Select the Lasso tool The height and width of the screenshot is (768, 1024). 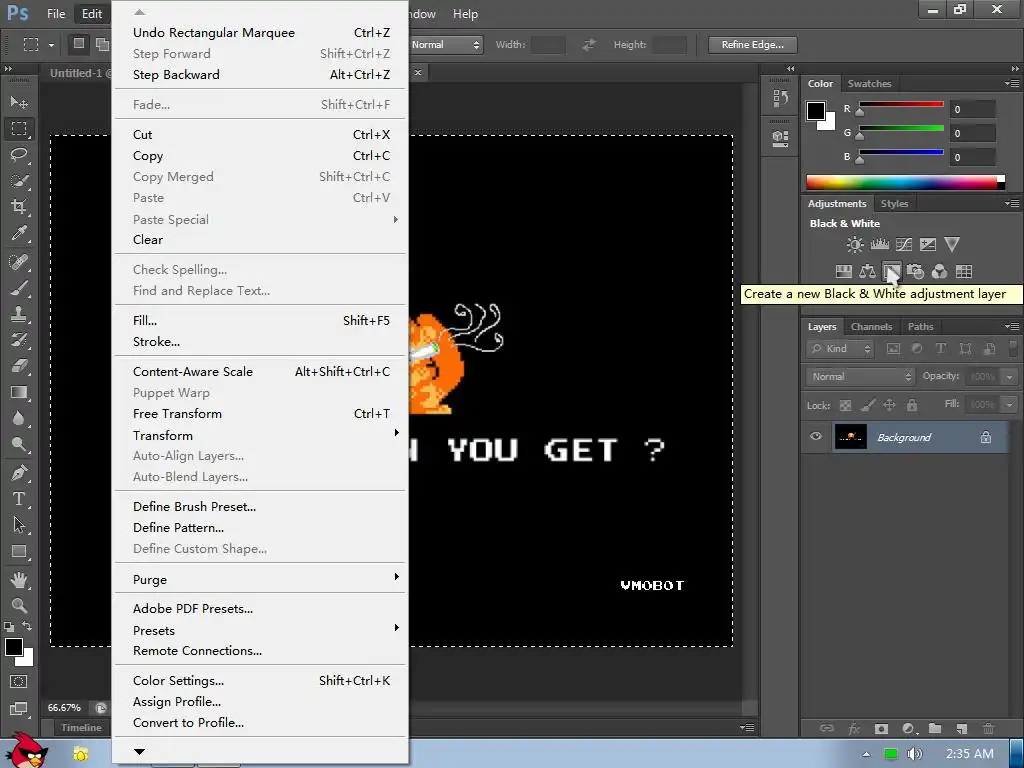point(19,155)
